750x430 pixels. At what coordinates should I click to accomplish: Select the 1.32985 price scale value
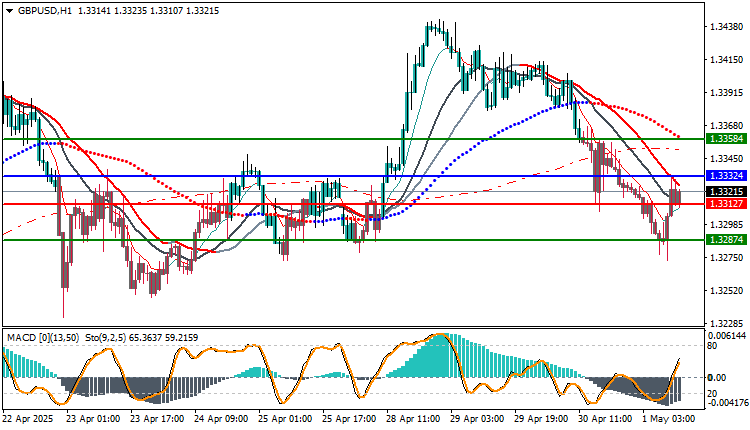coord(727,225)
